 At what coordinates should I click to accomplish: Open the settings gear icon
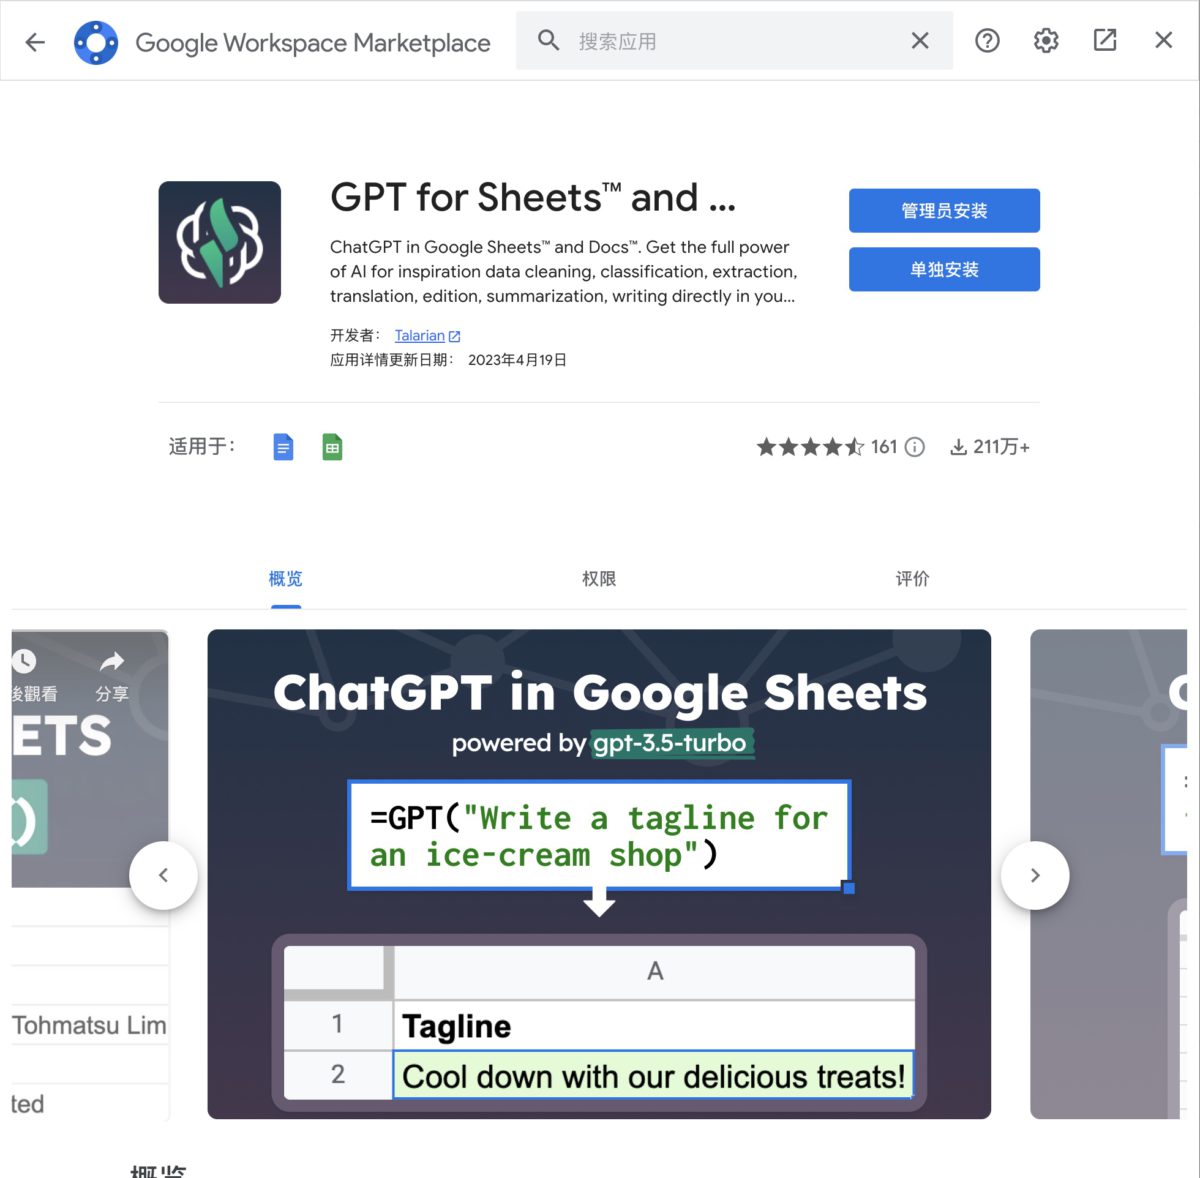click(1046, 41)
